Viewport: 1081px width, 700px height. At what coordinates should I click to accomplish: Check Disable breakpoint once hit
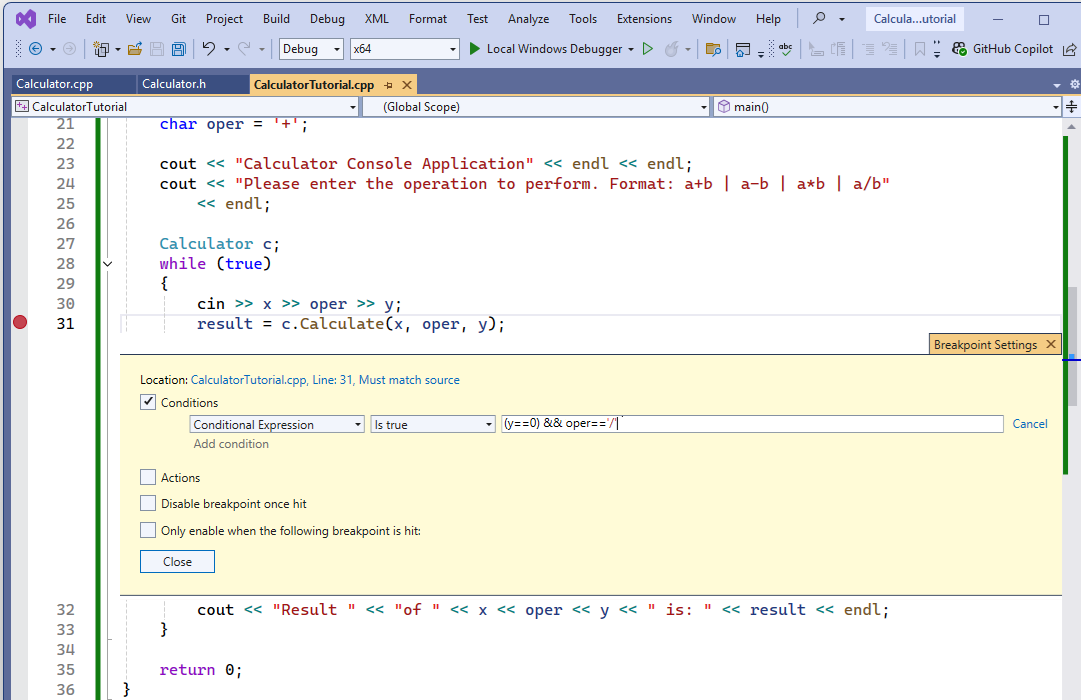(148, 503)
